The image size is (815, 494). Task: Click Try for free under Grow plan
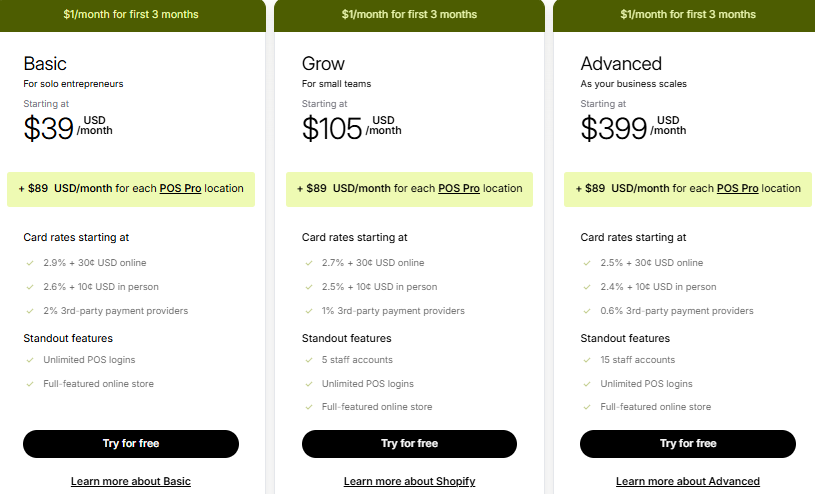[x=409, y=443]
